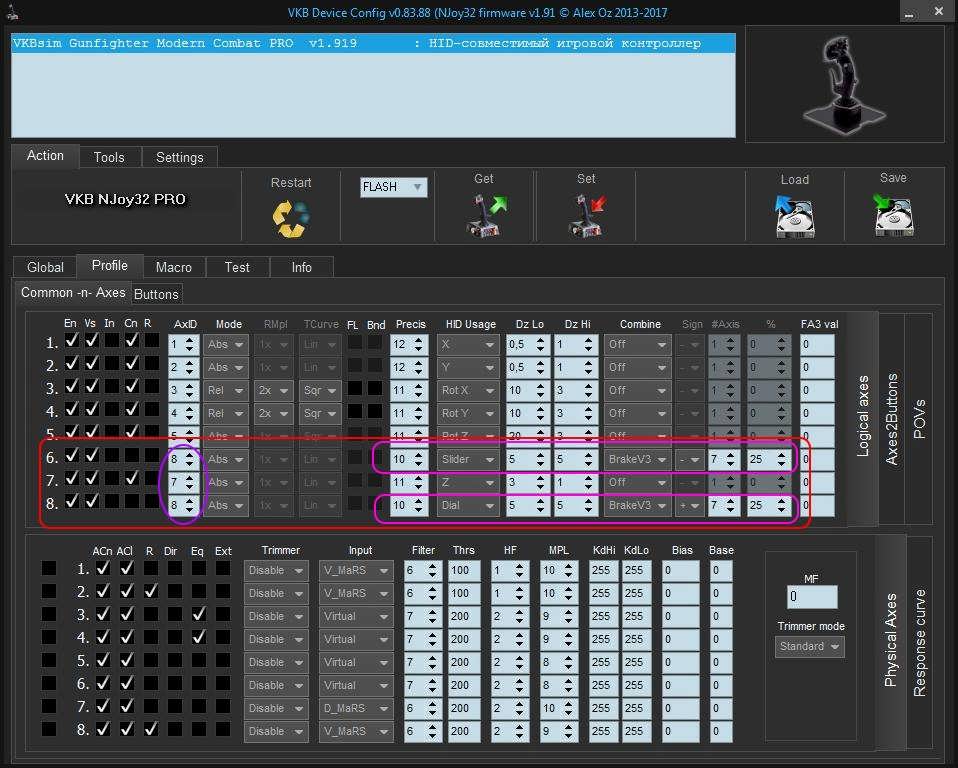
Task: Toggle R checkbox for physical axis 2
Action: [x=150, y=591]
